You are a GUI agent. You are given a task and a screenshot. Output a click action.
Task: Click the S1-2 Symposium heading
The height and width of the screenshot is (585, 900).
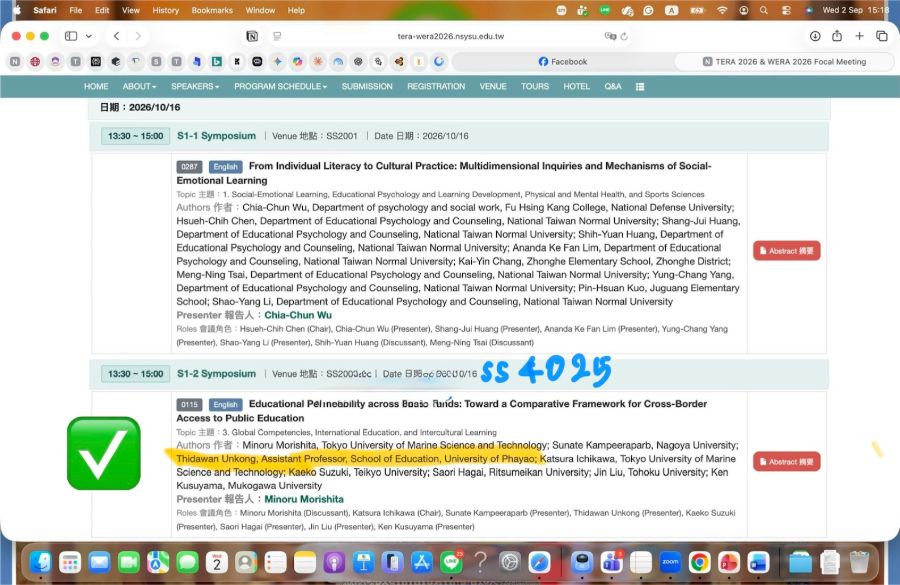[216, 374]
